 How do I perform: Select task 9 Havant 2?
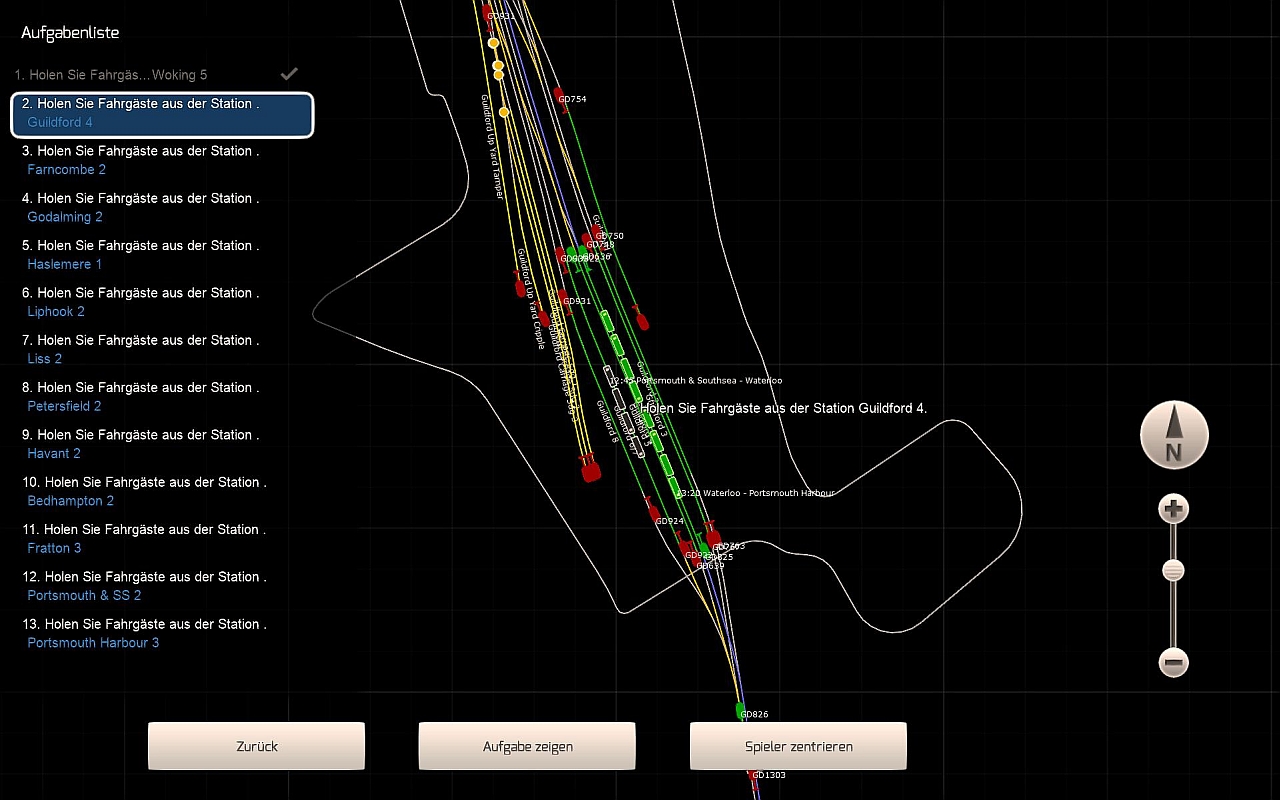tap(162, 444)
